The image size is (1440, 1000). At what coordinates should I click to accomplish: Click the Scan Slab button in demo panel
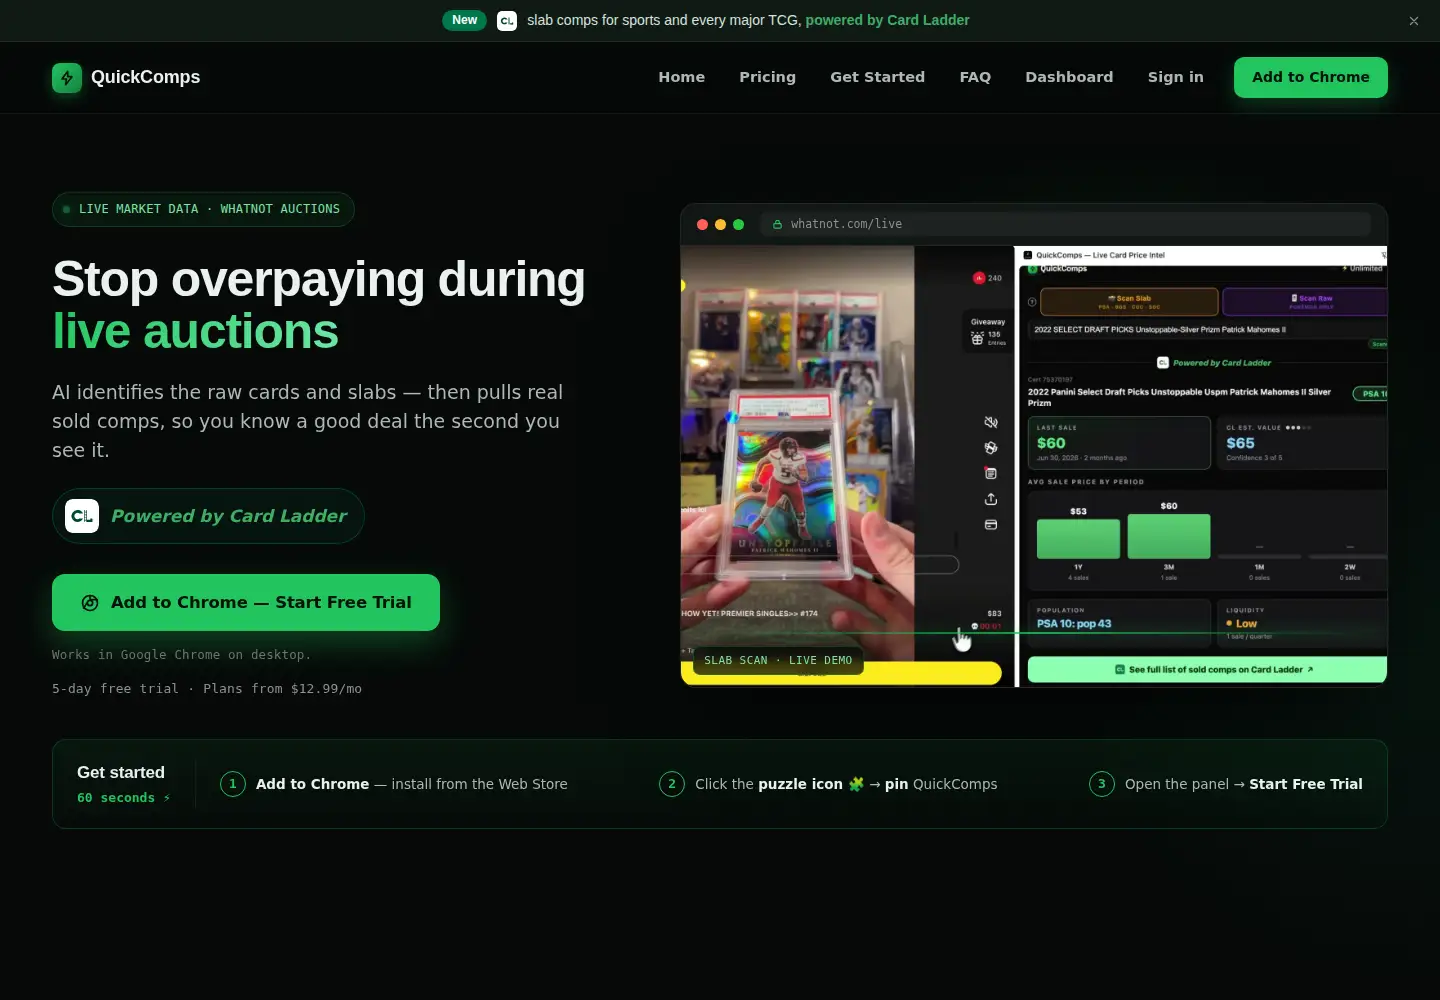[1129, 301]
